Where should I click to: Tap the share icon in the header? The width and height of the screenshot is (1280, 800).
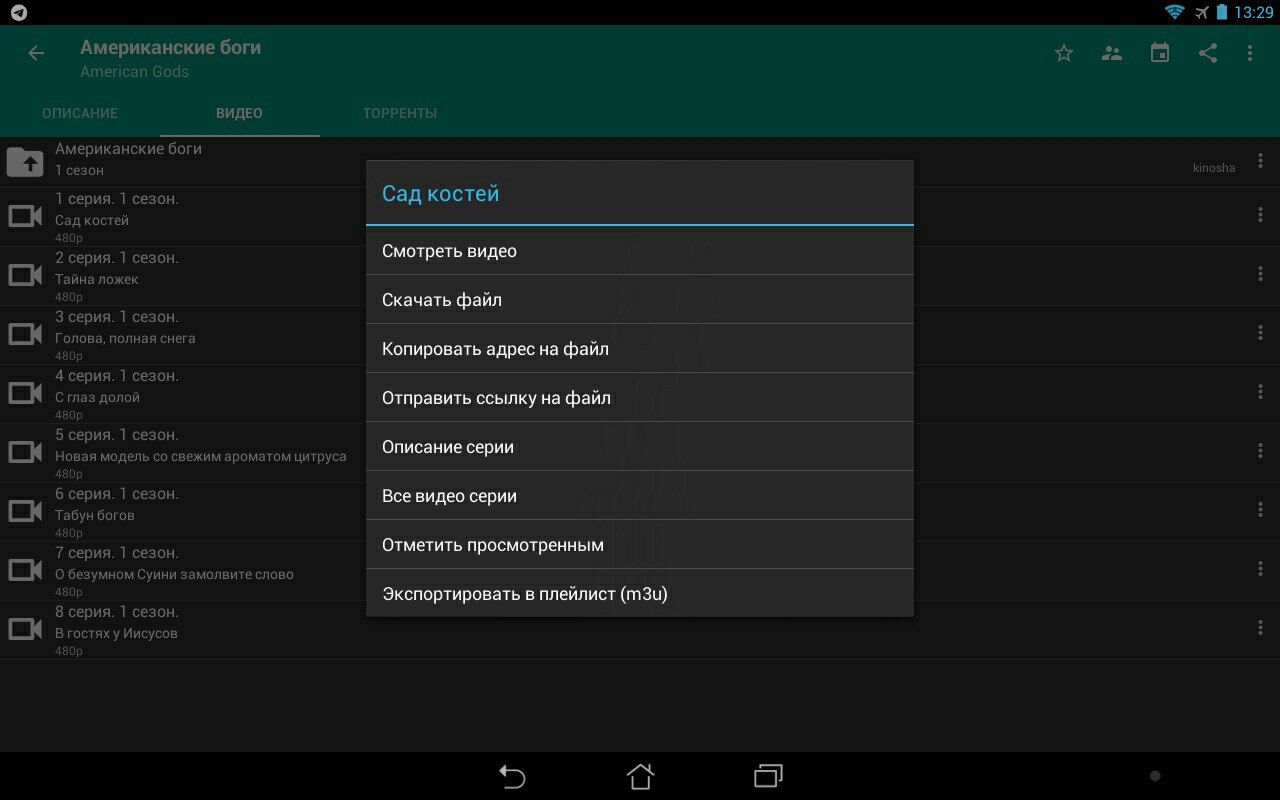click(x=1208, y=53)
